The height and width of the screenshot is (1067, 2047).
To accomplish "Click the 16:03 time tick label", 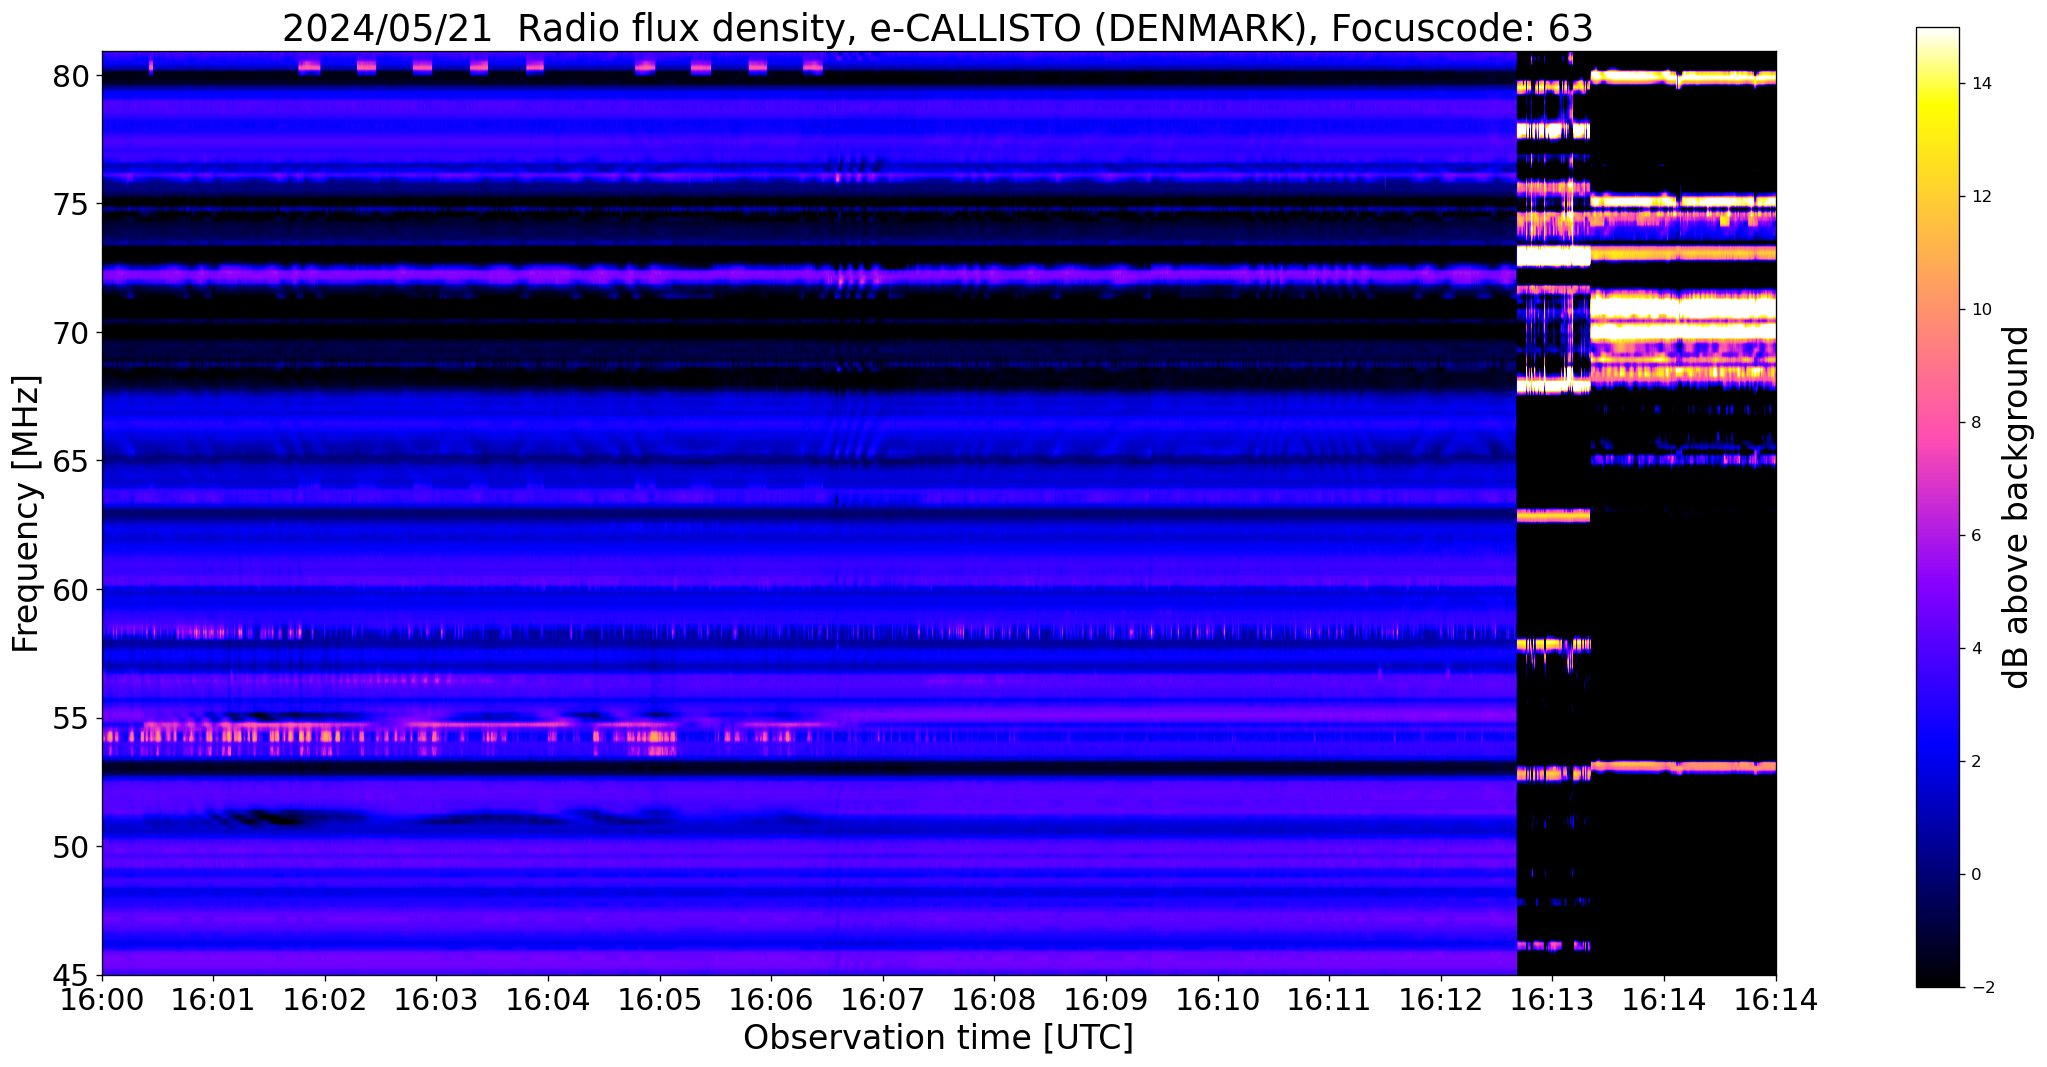I will (x=436, y=999).
